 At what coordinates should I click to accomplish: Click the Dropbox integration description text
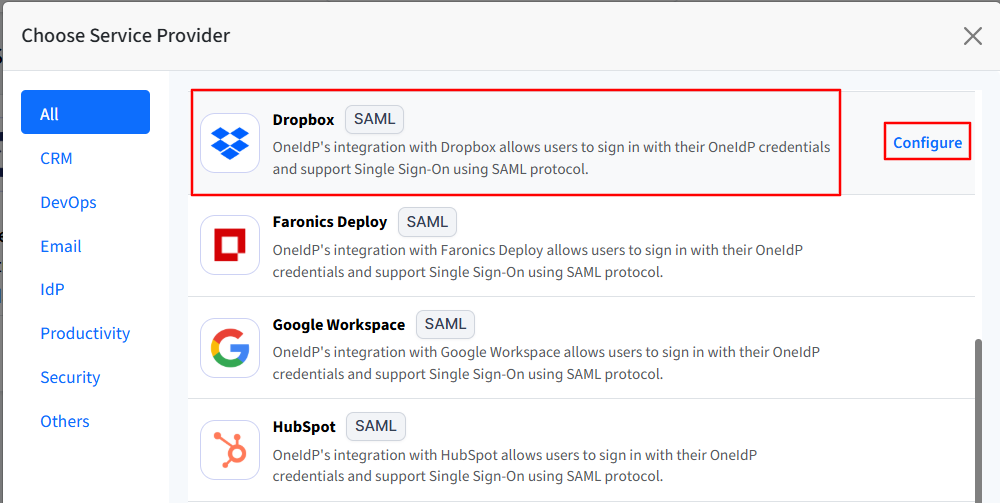point(551,158)
